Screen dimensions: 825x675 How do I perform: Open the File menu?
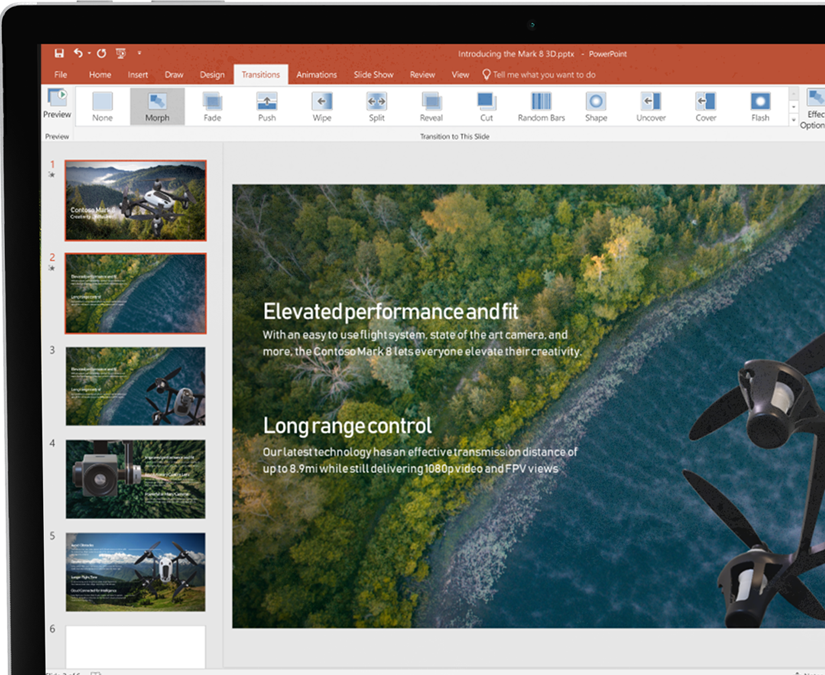pos(61,75)
